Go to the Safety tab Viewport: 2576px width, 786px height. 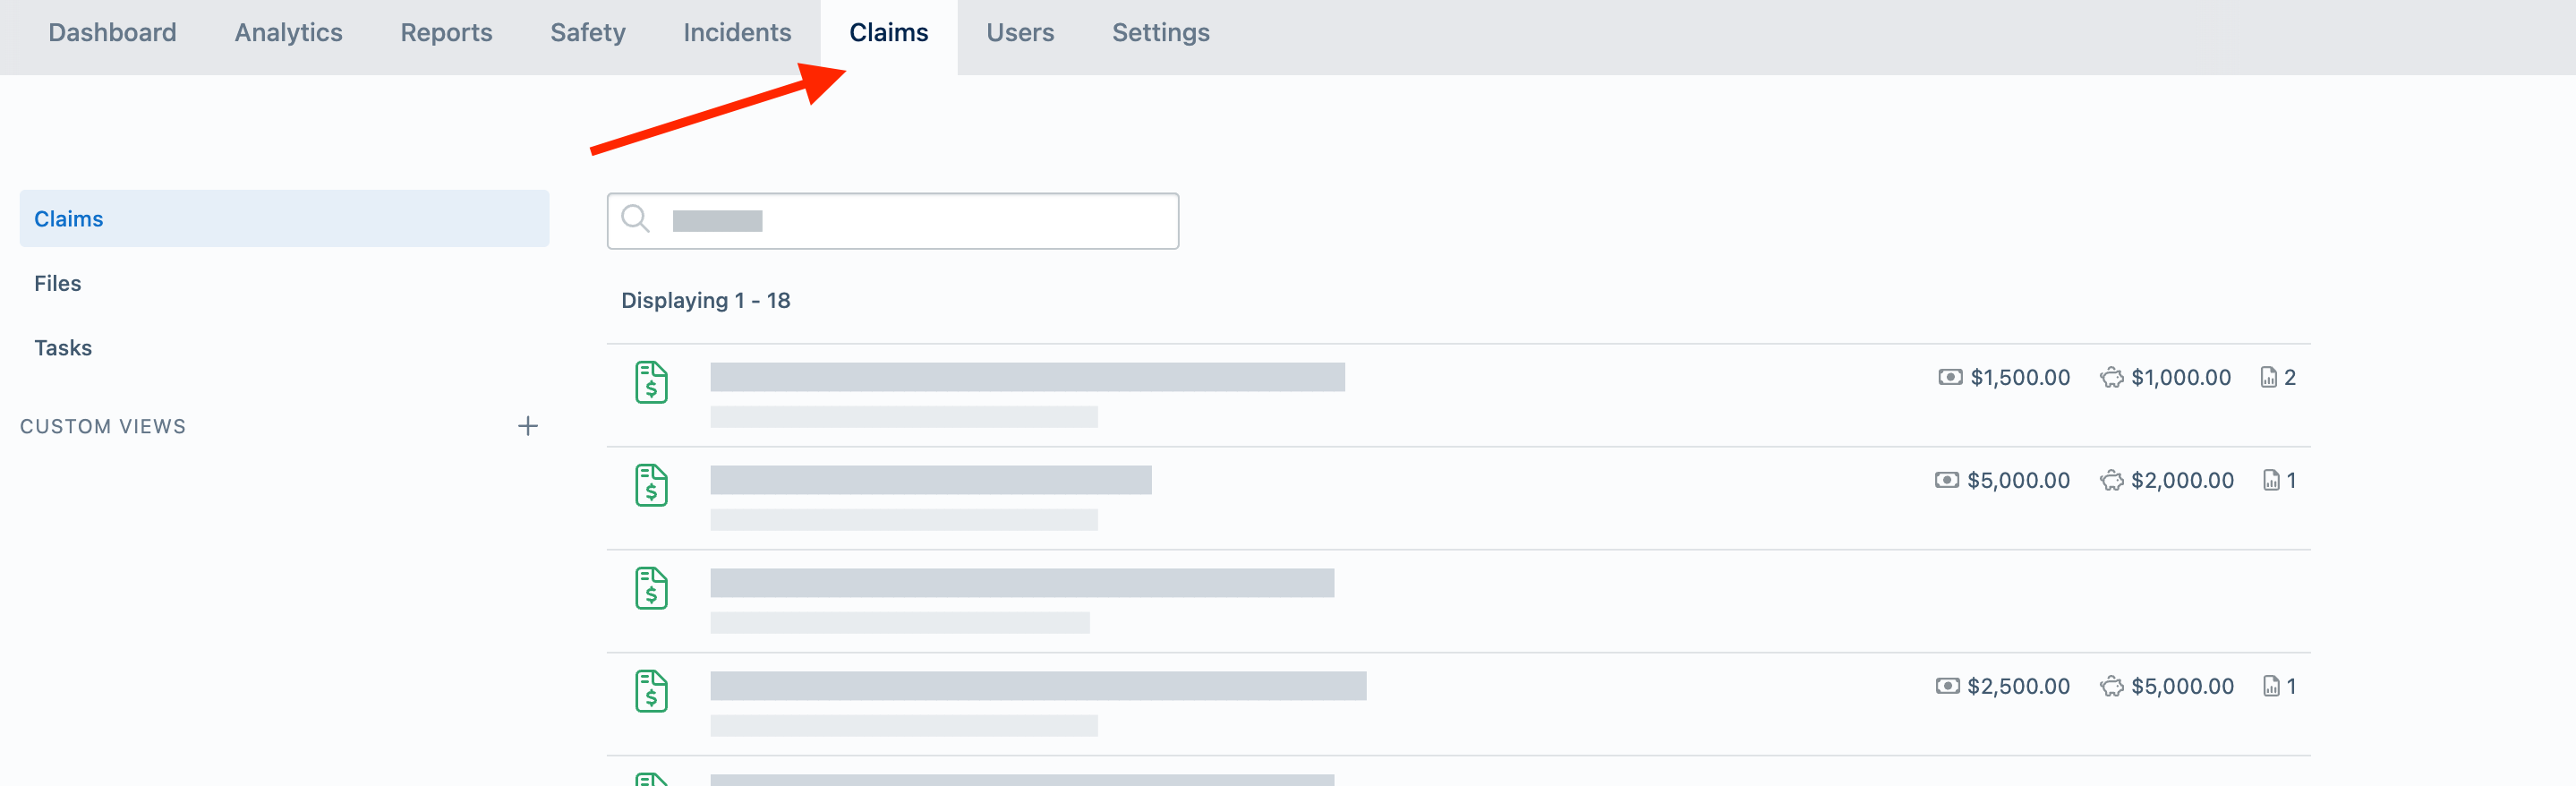pos(588,33)
